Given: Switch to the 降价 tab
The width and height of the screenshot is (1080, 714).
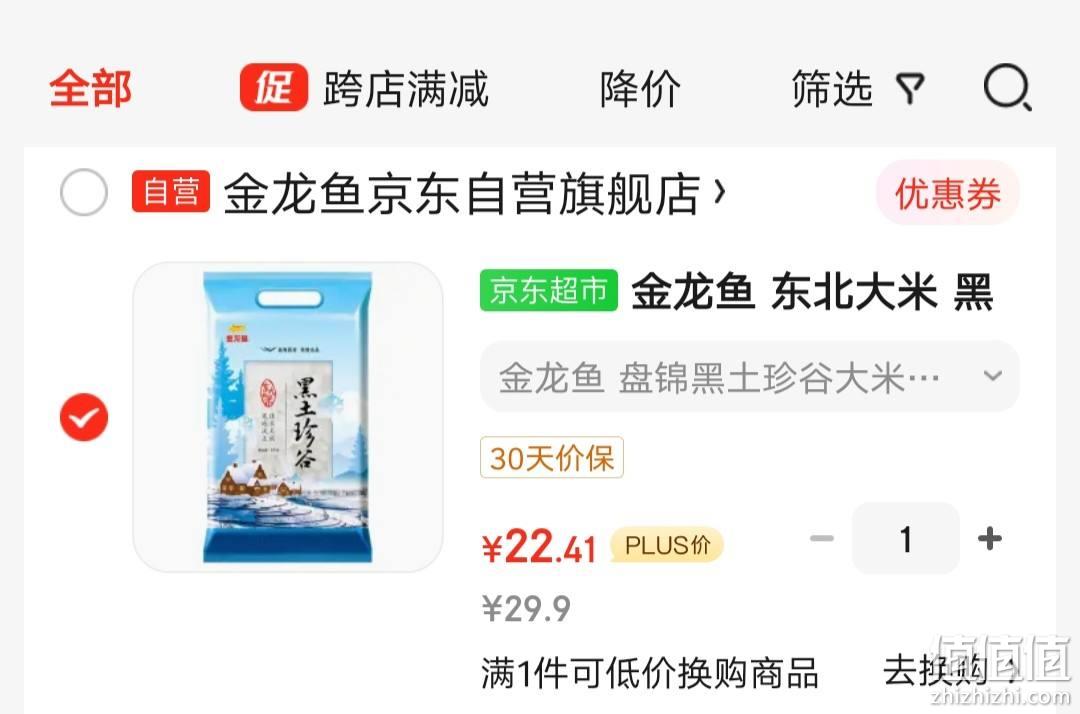Looking at the screenshot, I should pos(640,89).
